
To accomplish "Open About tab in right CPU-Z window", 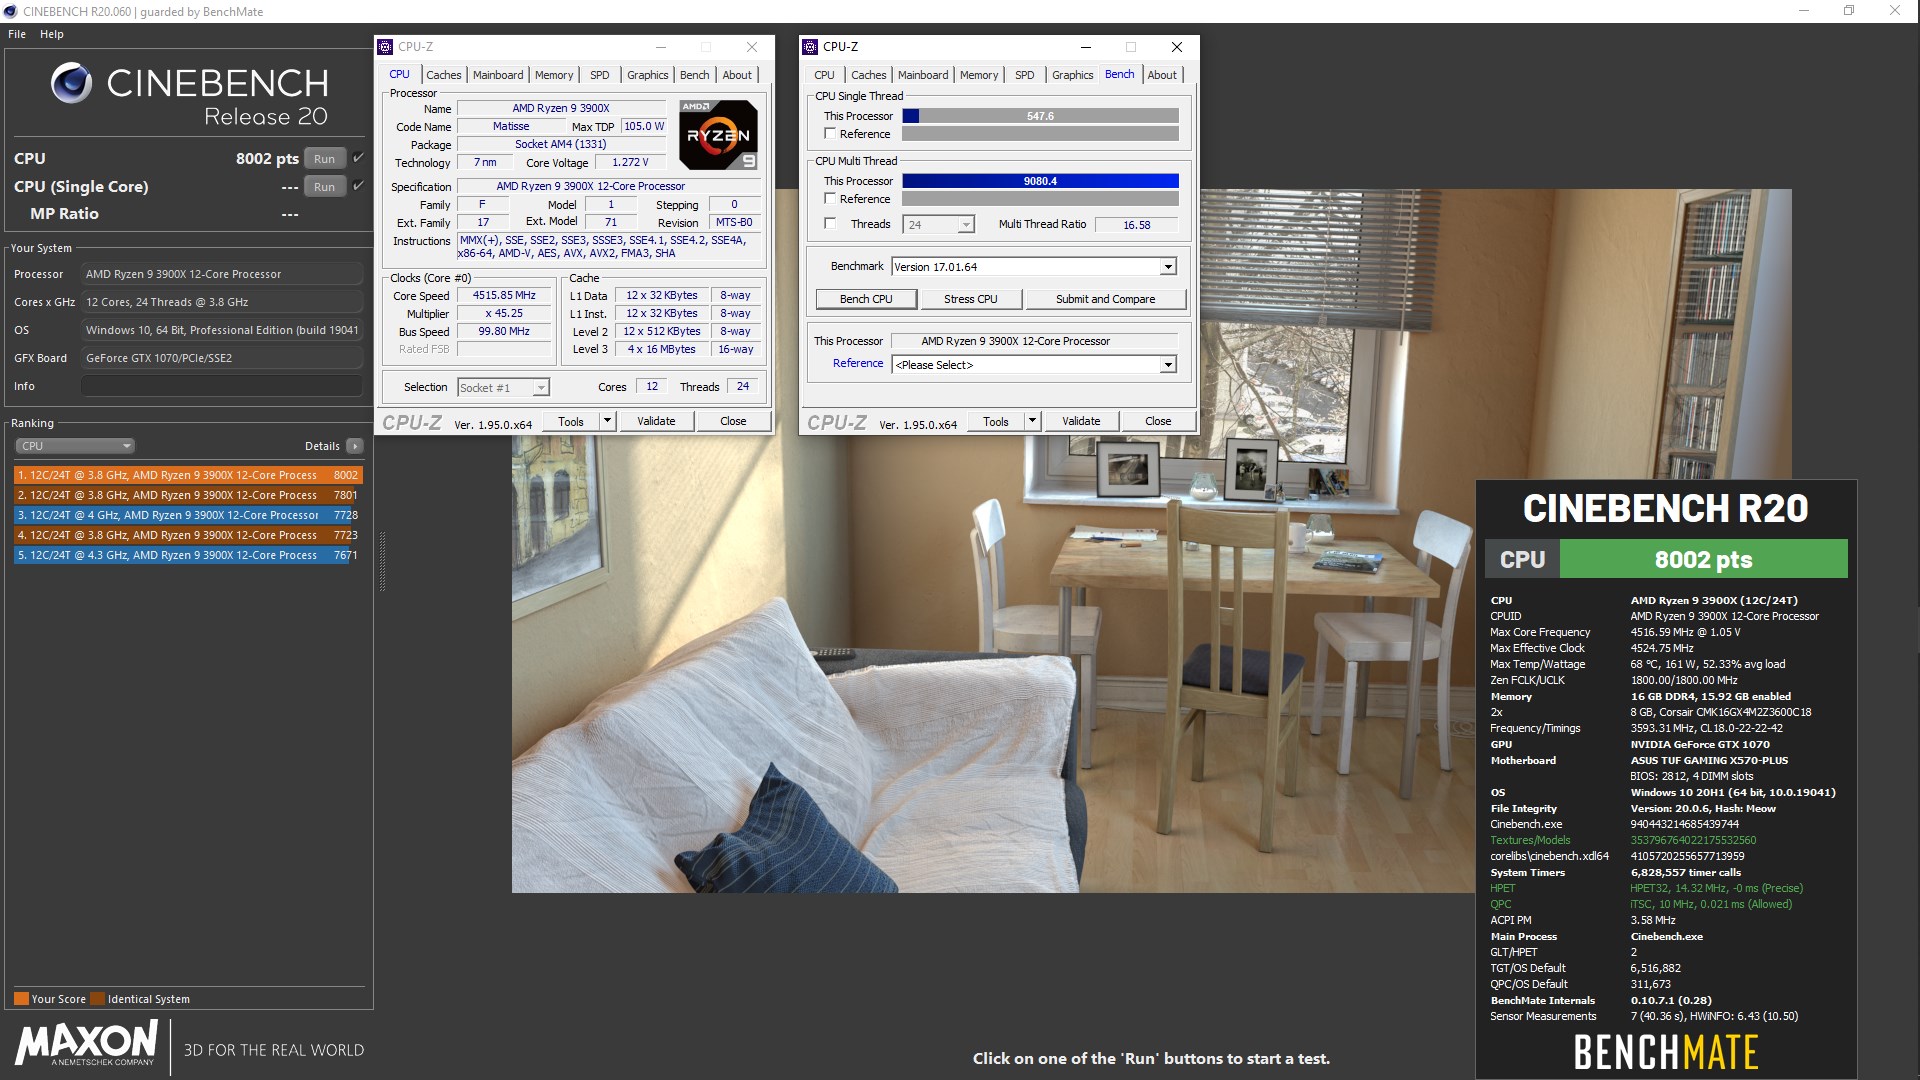I will coord(1162,75).
